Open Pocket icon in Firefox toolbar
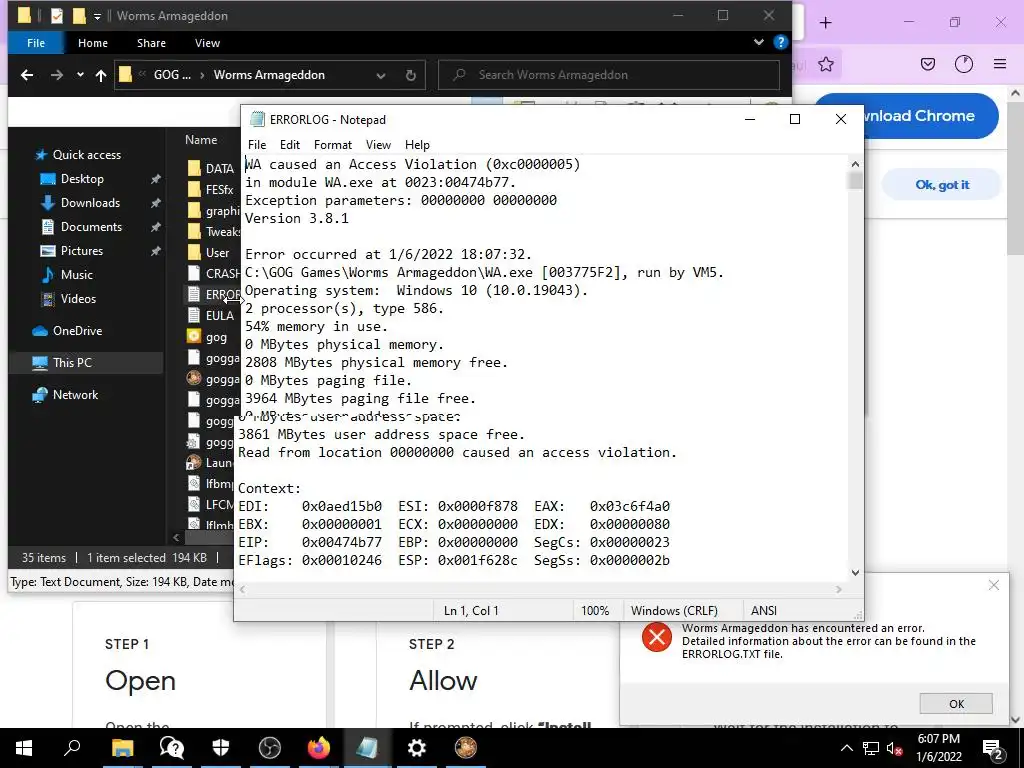The image size is (1024, 768). point(927,64)
